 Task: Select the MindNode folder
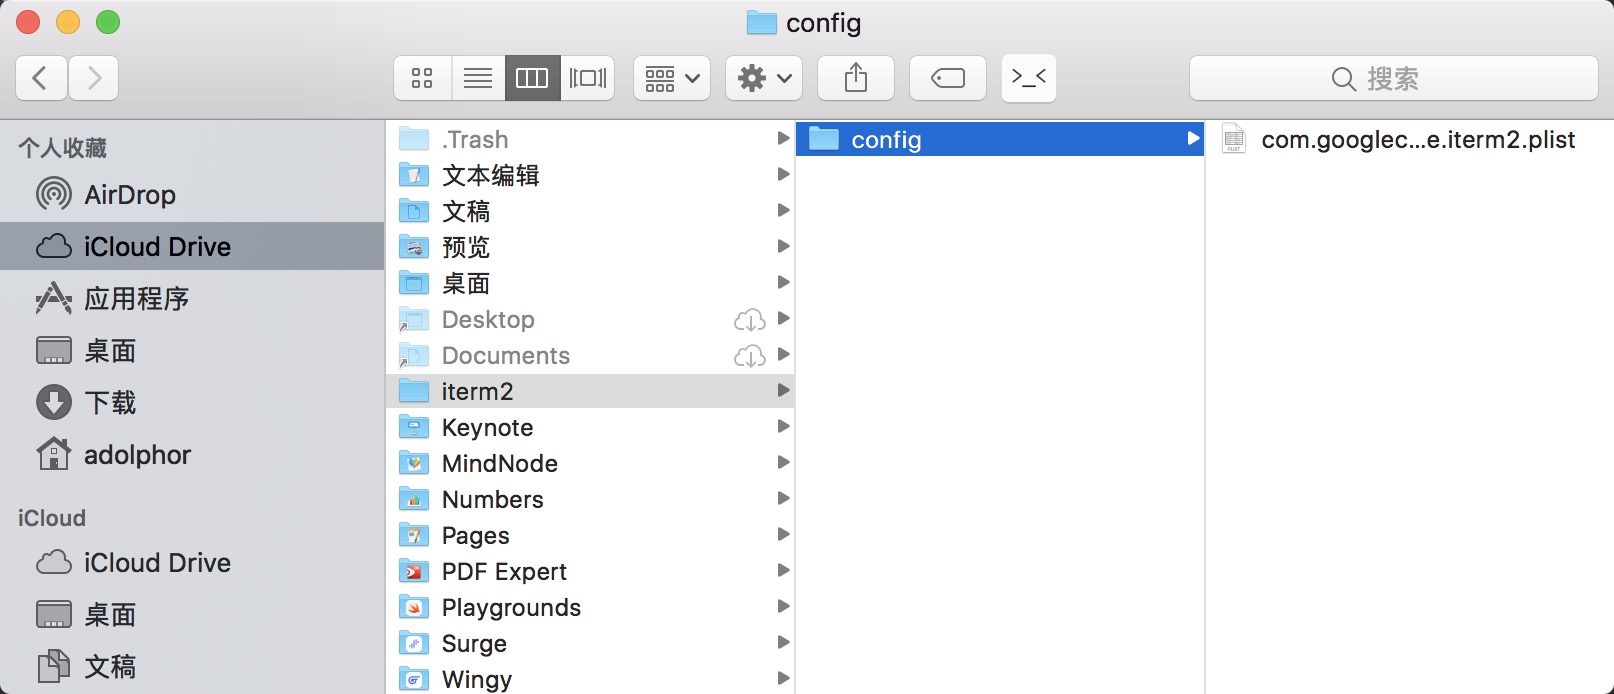[x=590, y=463]
